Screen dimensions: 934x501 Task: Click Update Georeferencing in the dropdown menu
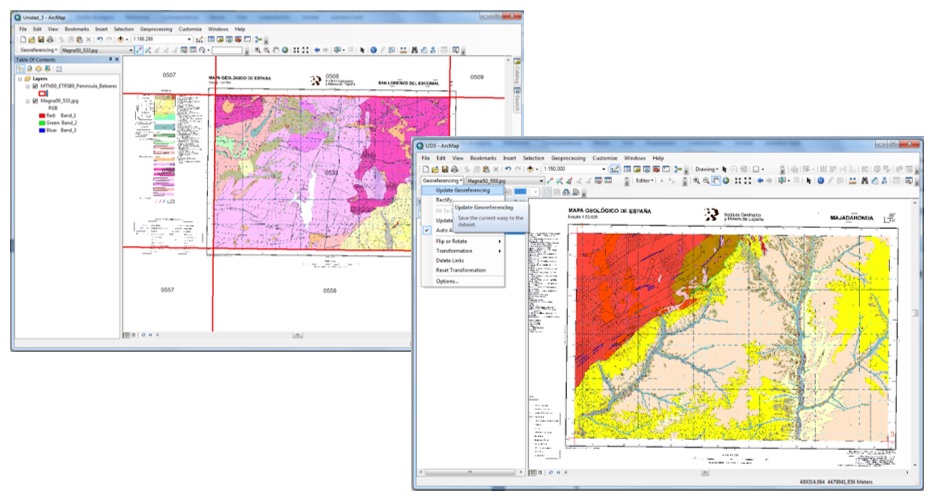[460, 190]
